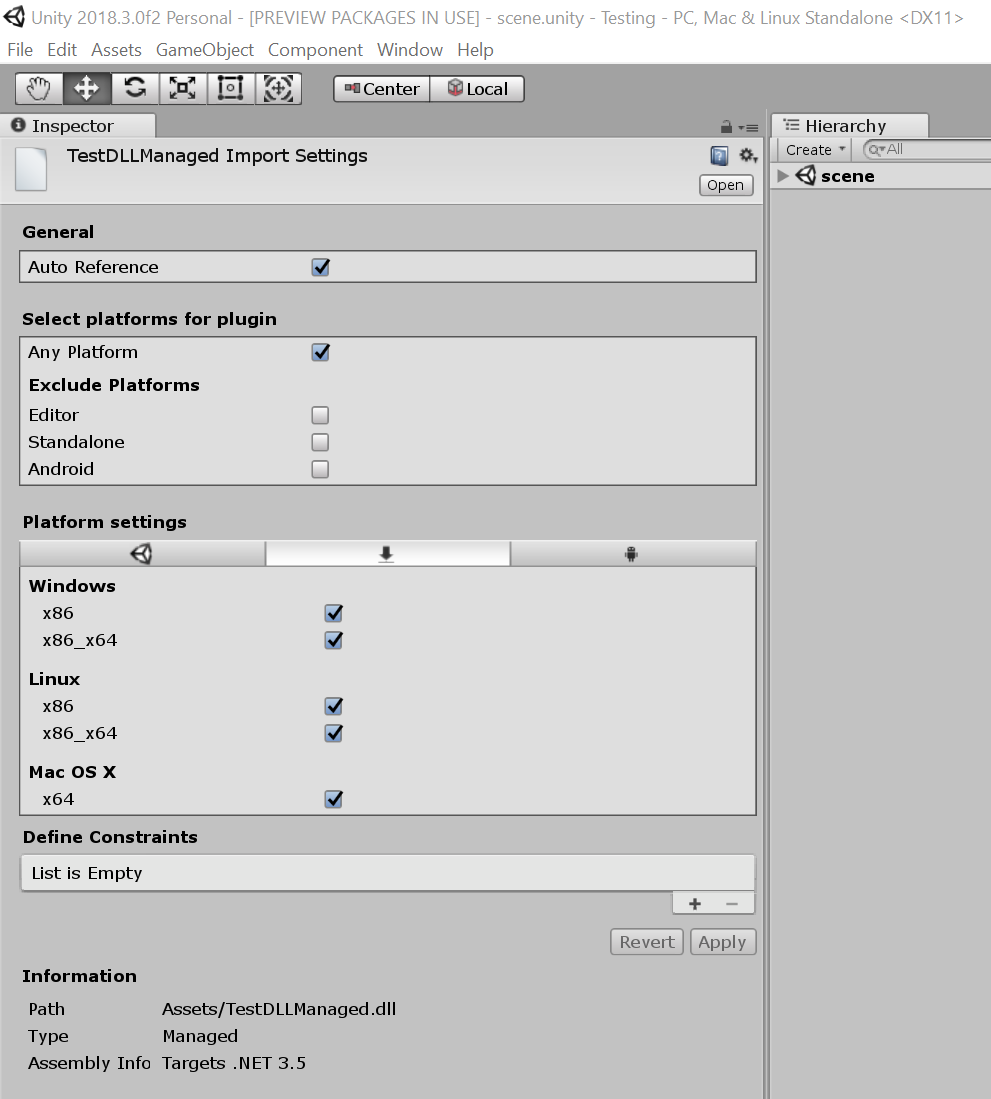Viewport: 991px width, 1099px height.
Task: Select the Rotate tool
Action: (135, 89)
